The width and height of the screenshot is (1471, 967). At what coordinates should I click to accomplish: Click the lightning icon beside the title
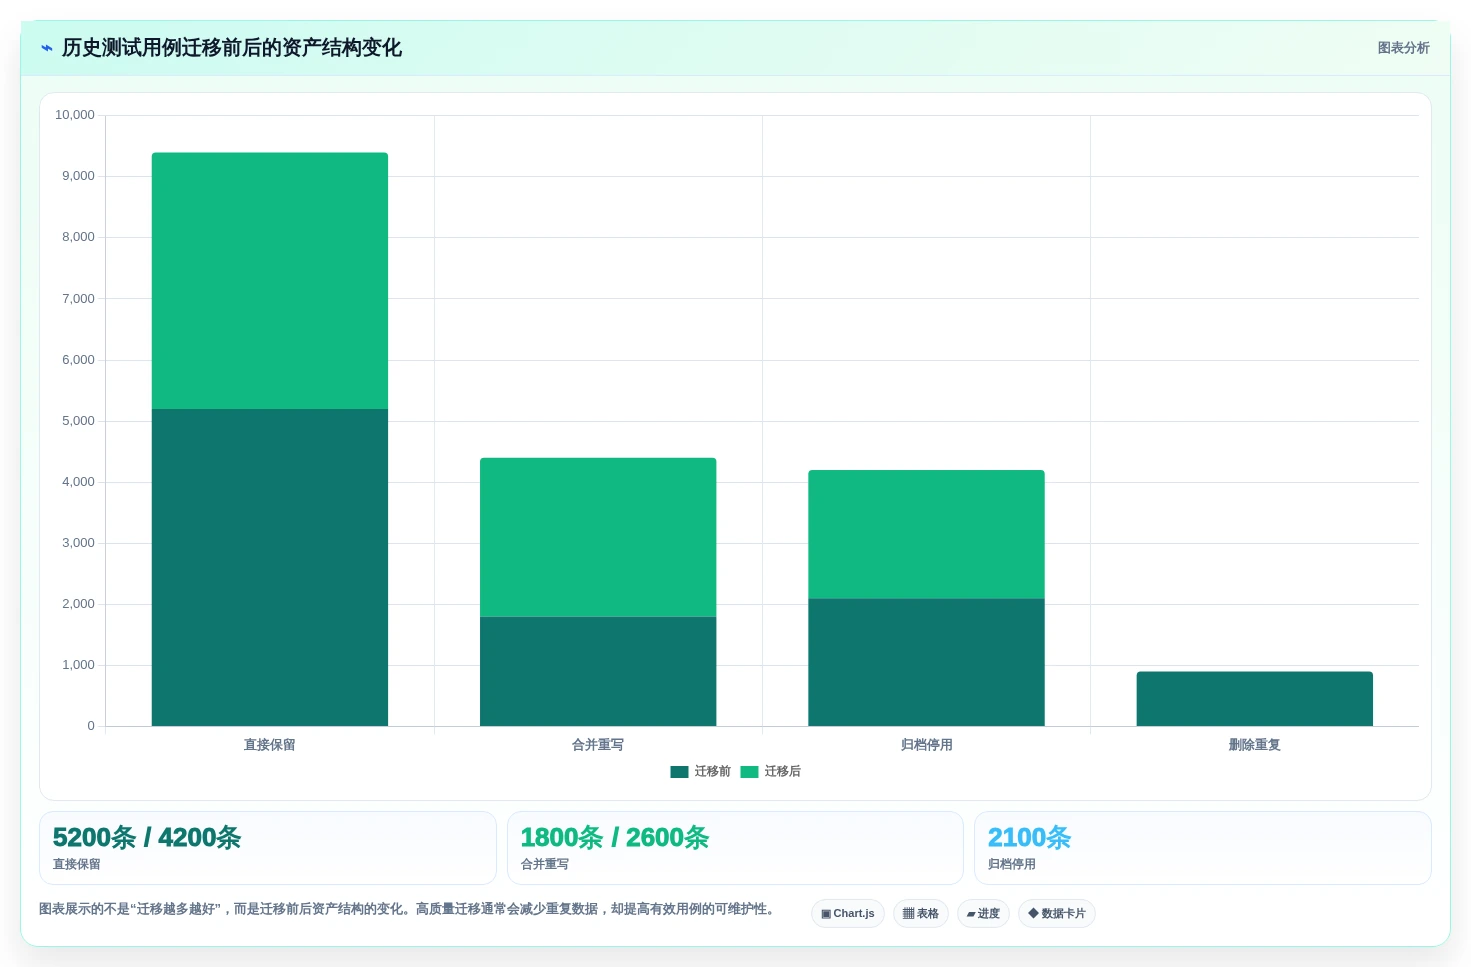[47, 48]
